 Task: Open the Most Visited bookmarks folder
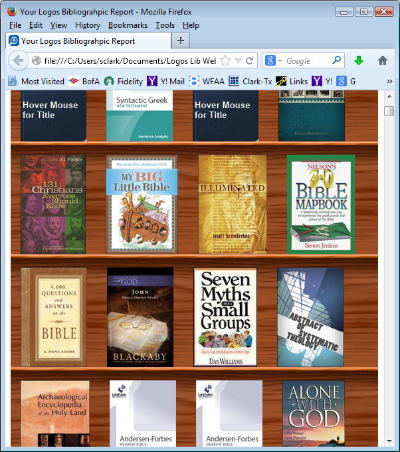coord(36,81)
